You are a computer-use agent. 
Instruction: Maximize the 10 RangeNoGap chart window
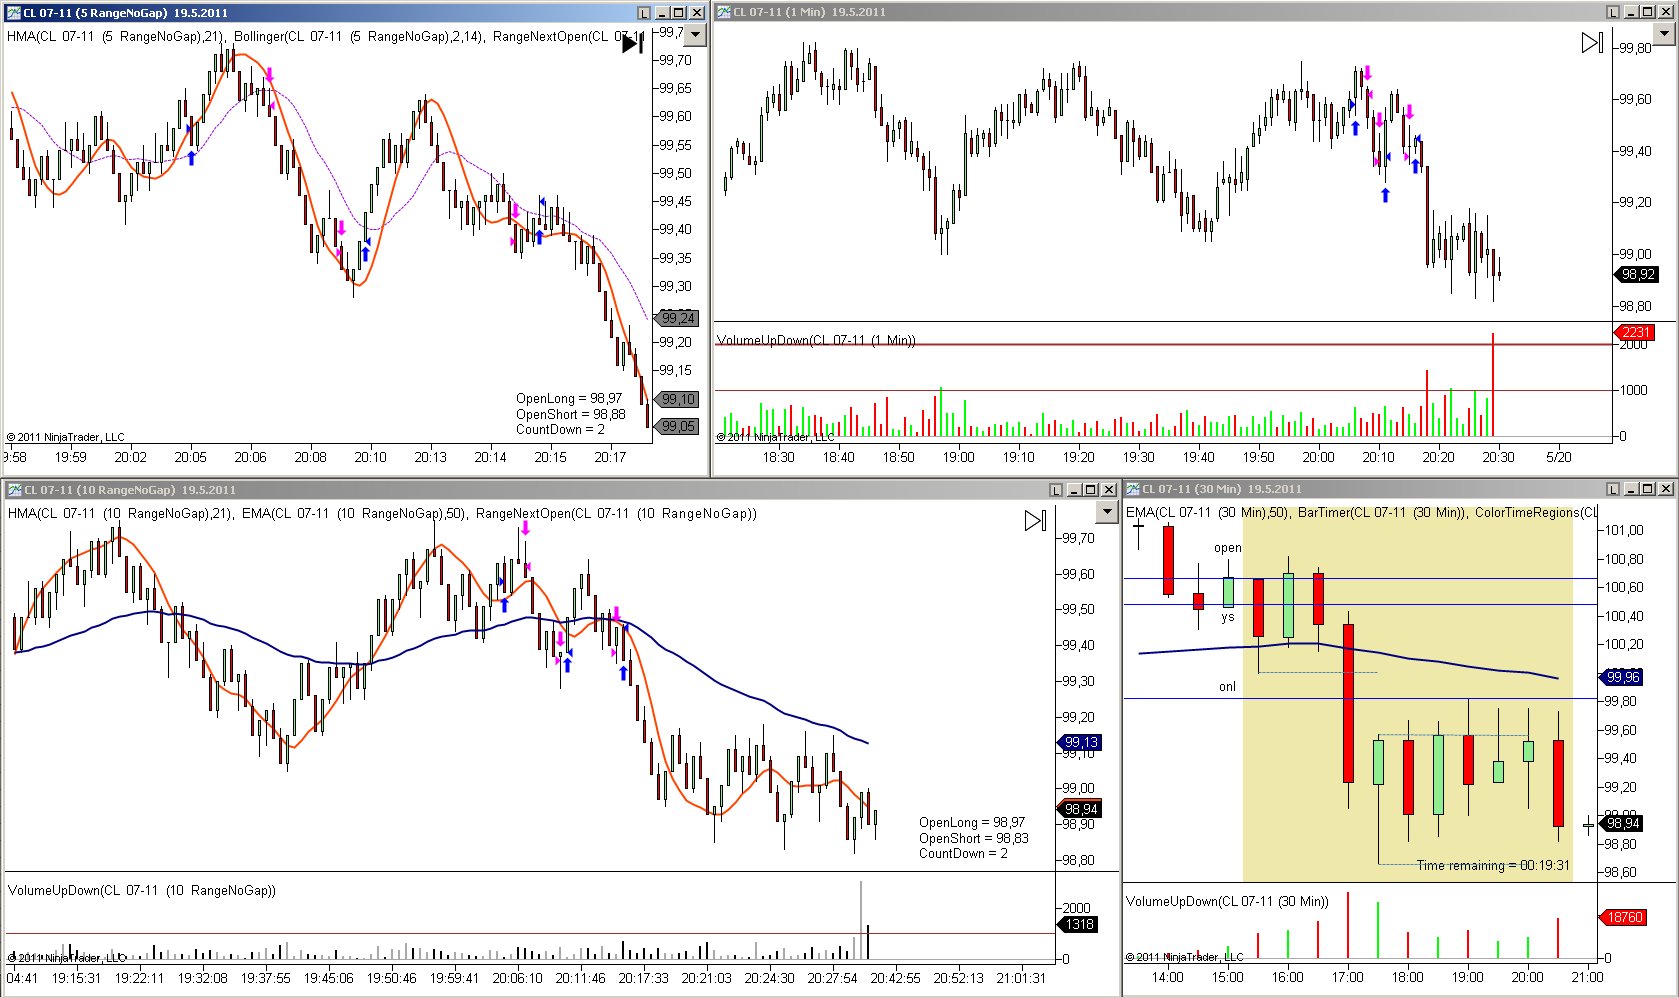(x=1091, y=490)
